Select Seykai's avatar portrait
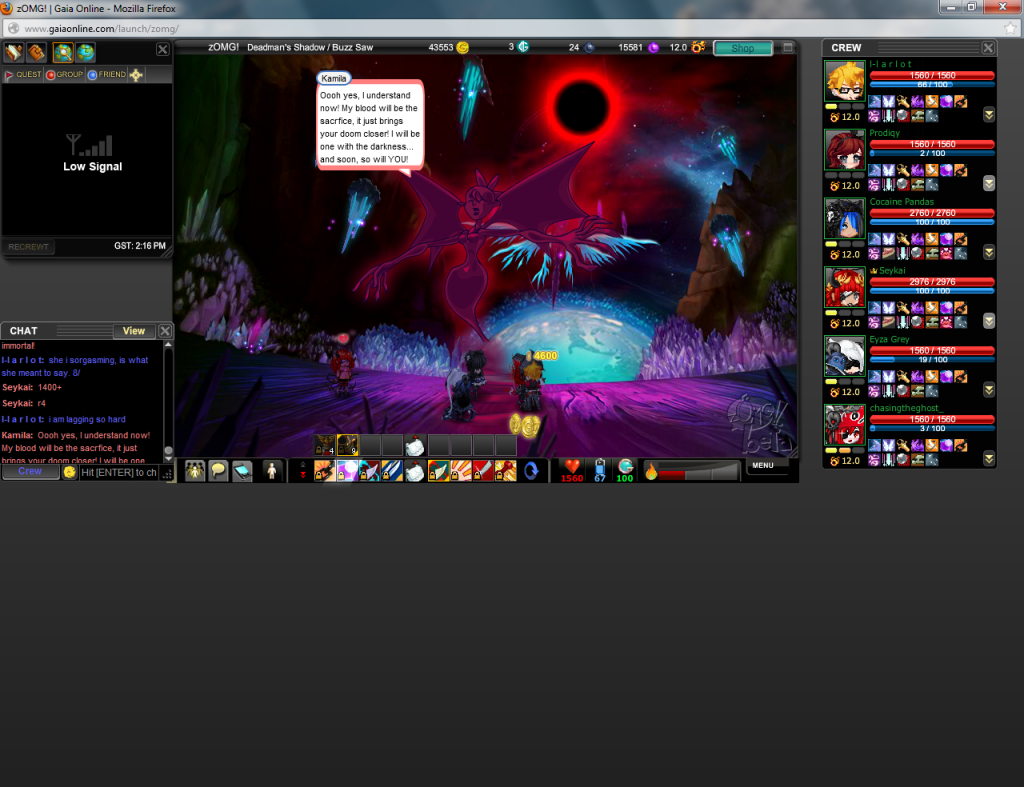The image size is (1024, 787). [844, 287]
